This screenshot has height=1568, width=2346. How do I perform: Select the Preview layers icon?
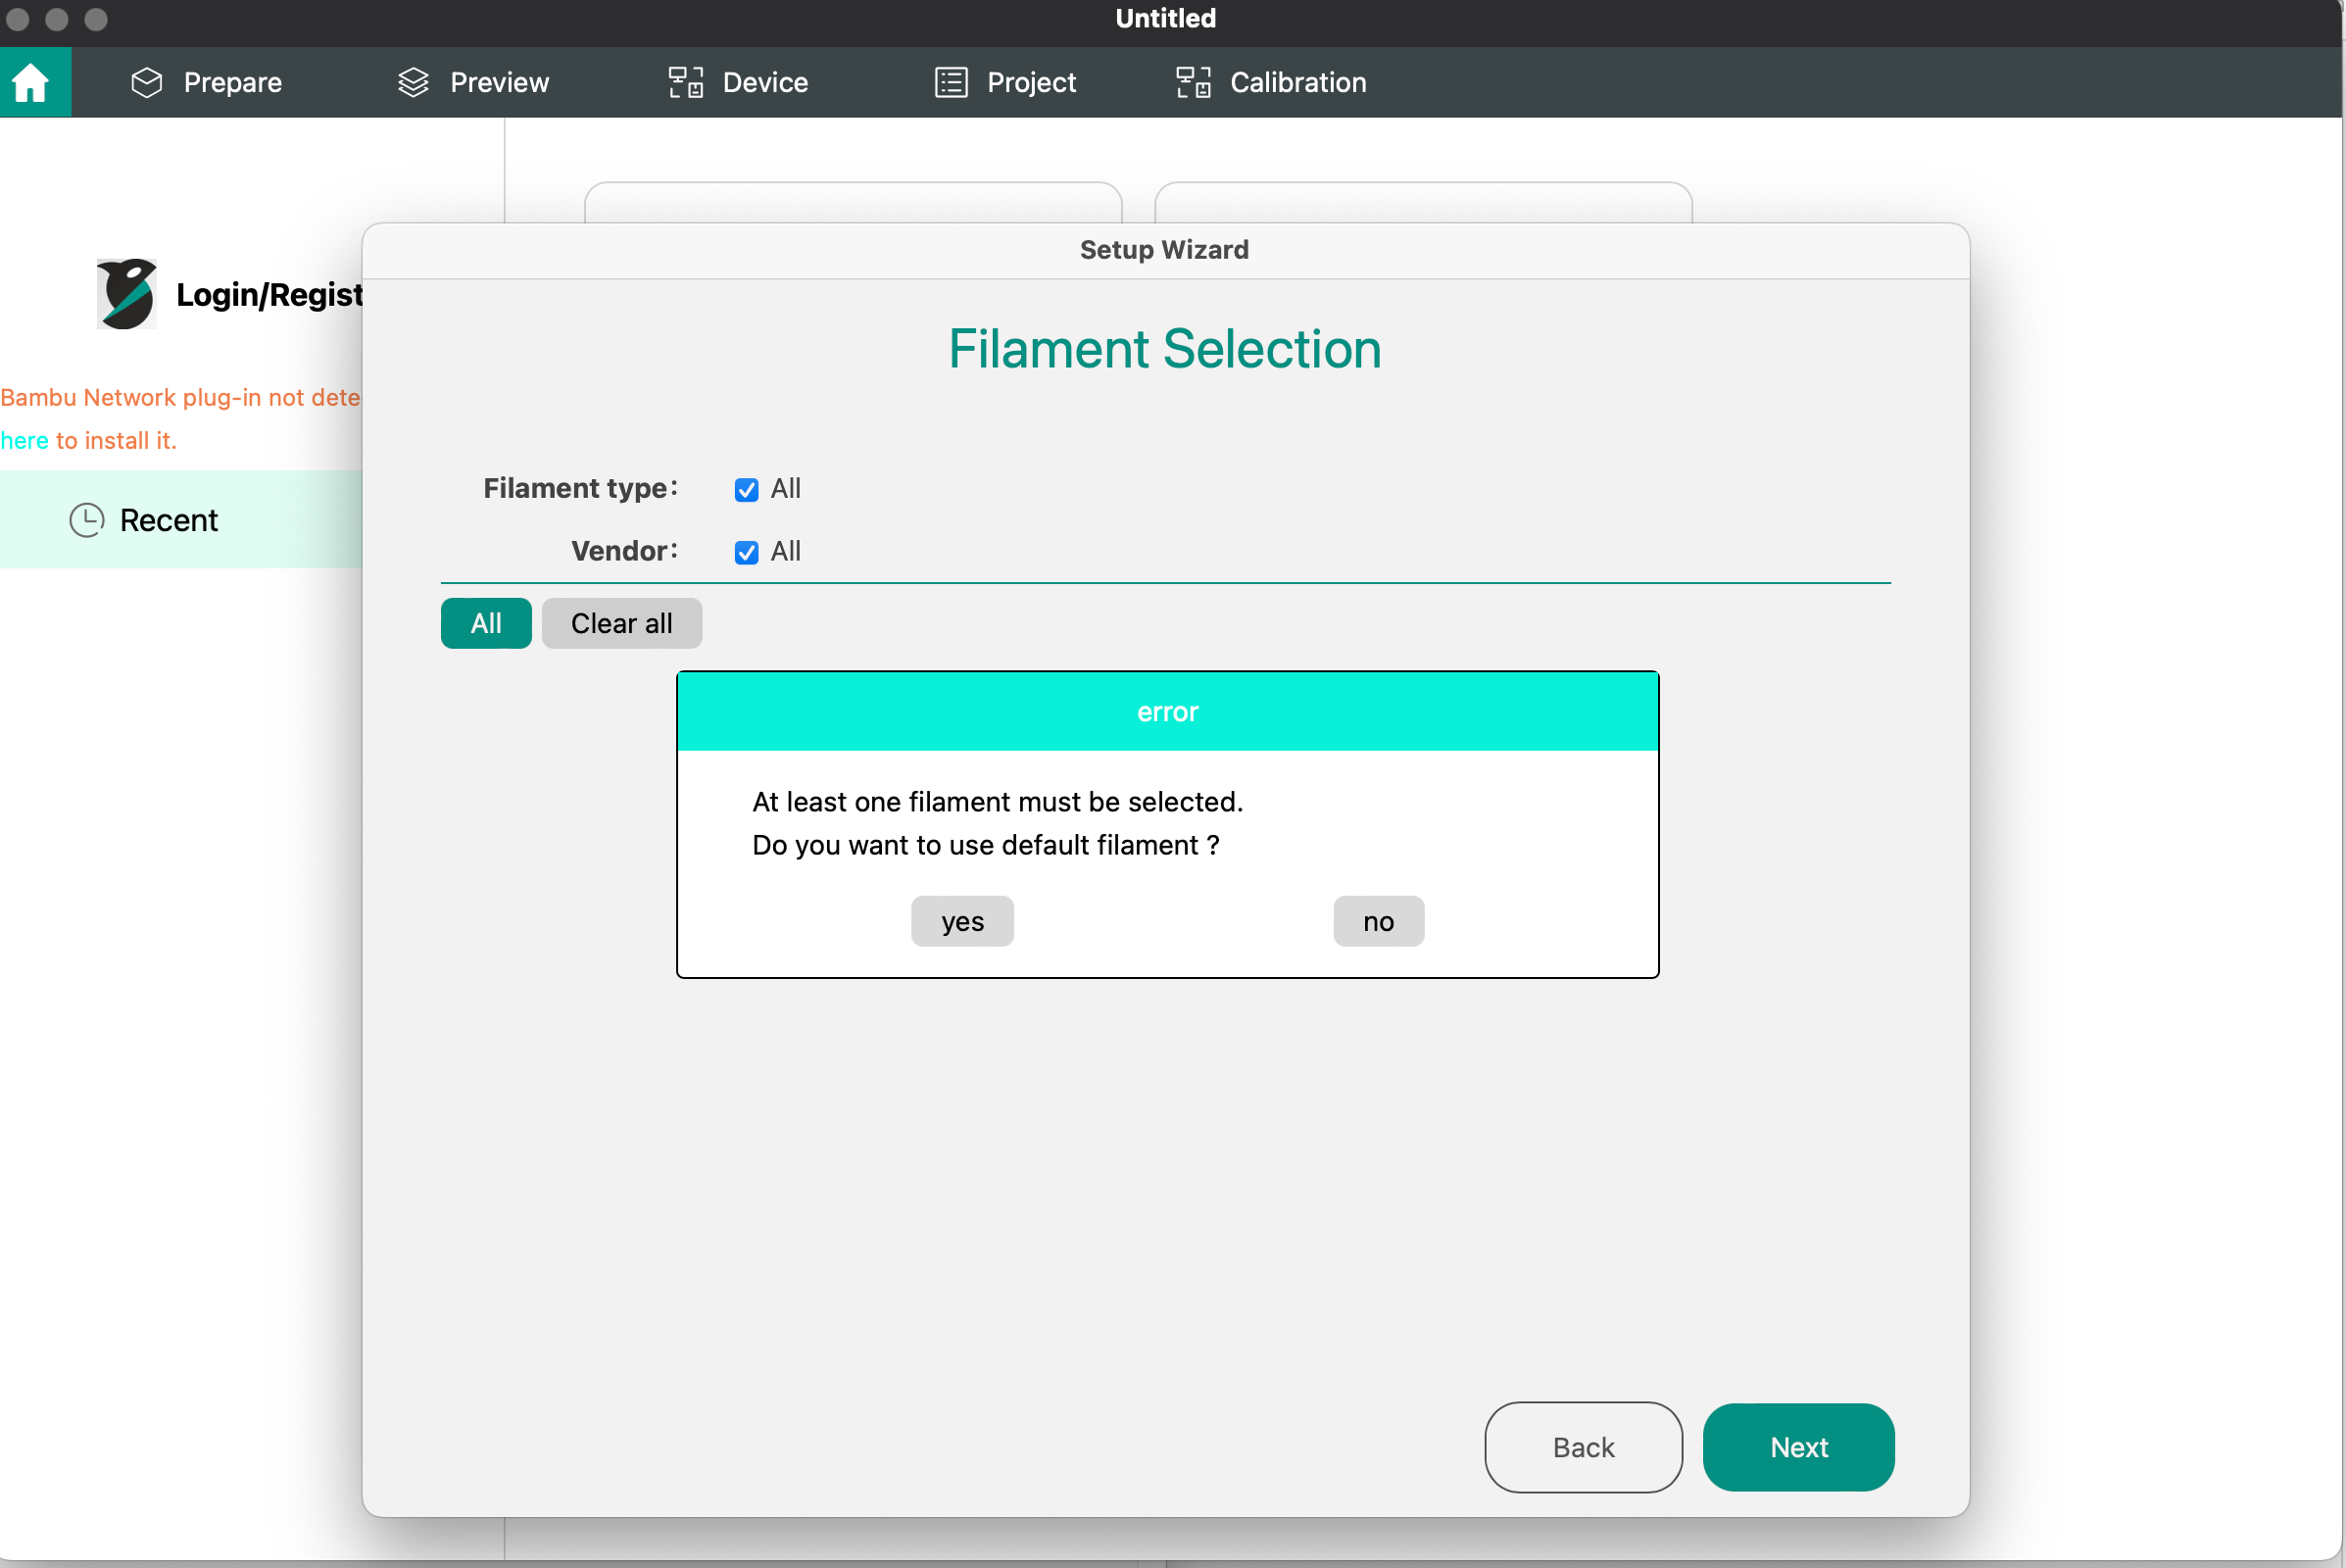click(x=413, y=82)
